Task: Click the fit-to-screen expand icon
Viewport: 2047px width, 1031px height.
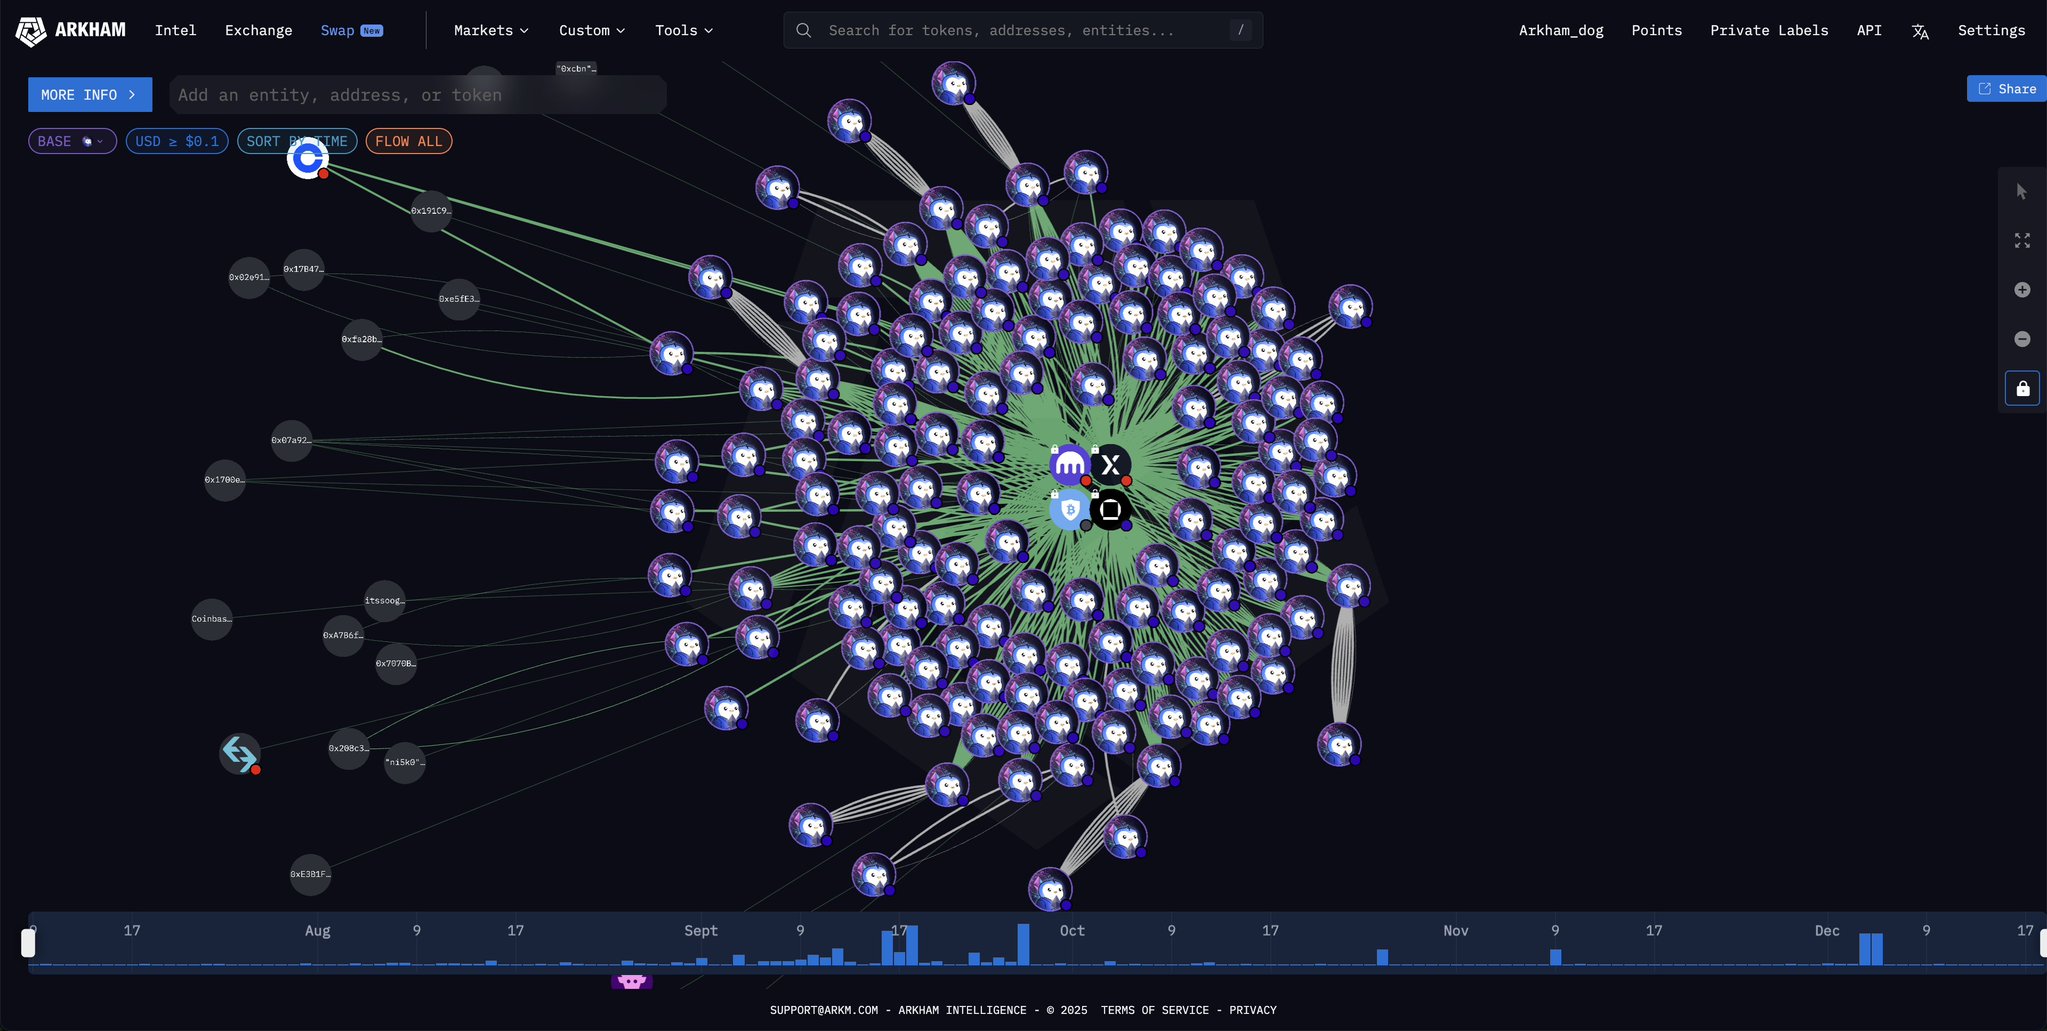Action: (2022, 241)
